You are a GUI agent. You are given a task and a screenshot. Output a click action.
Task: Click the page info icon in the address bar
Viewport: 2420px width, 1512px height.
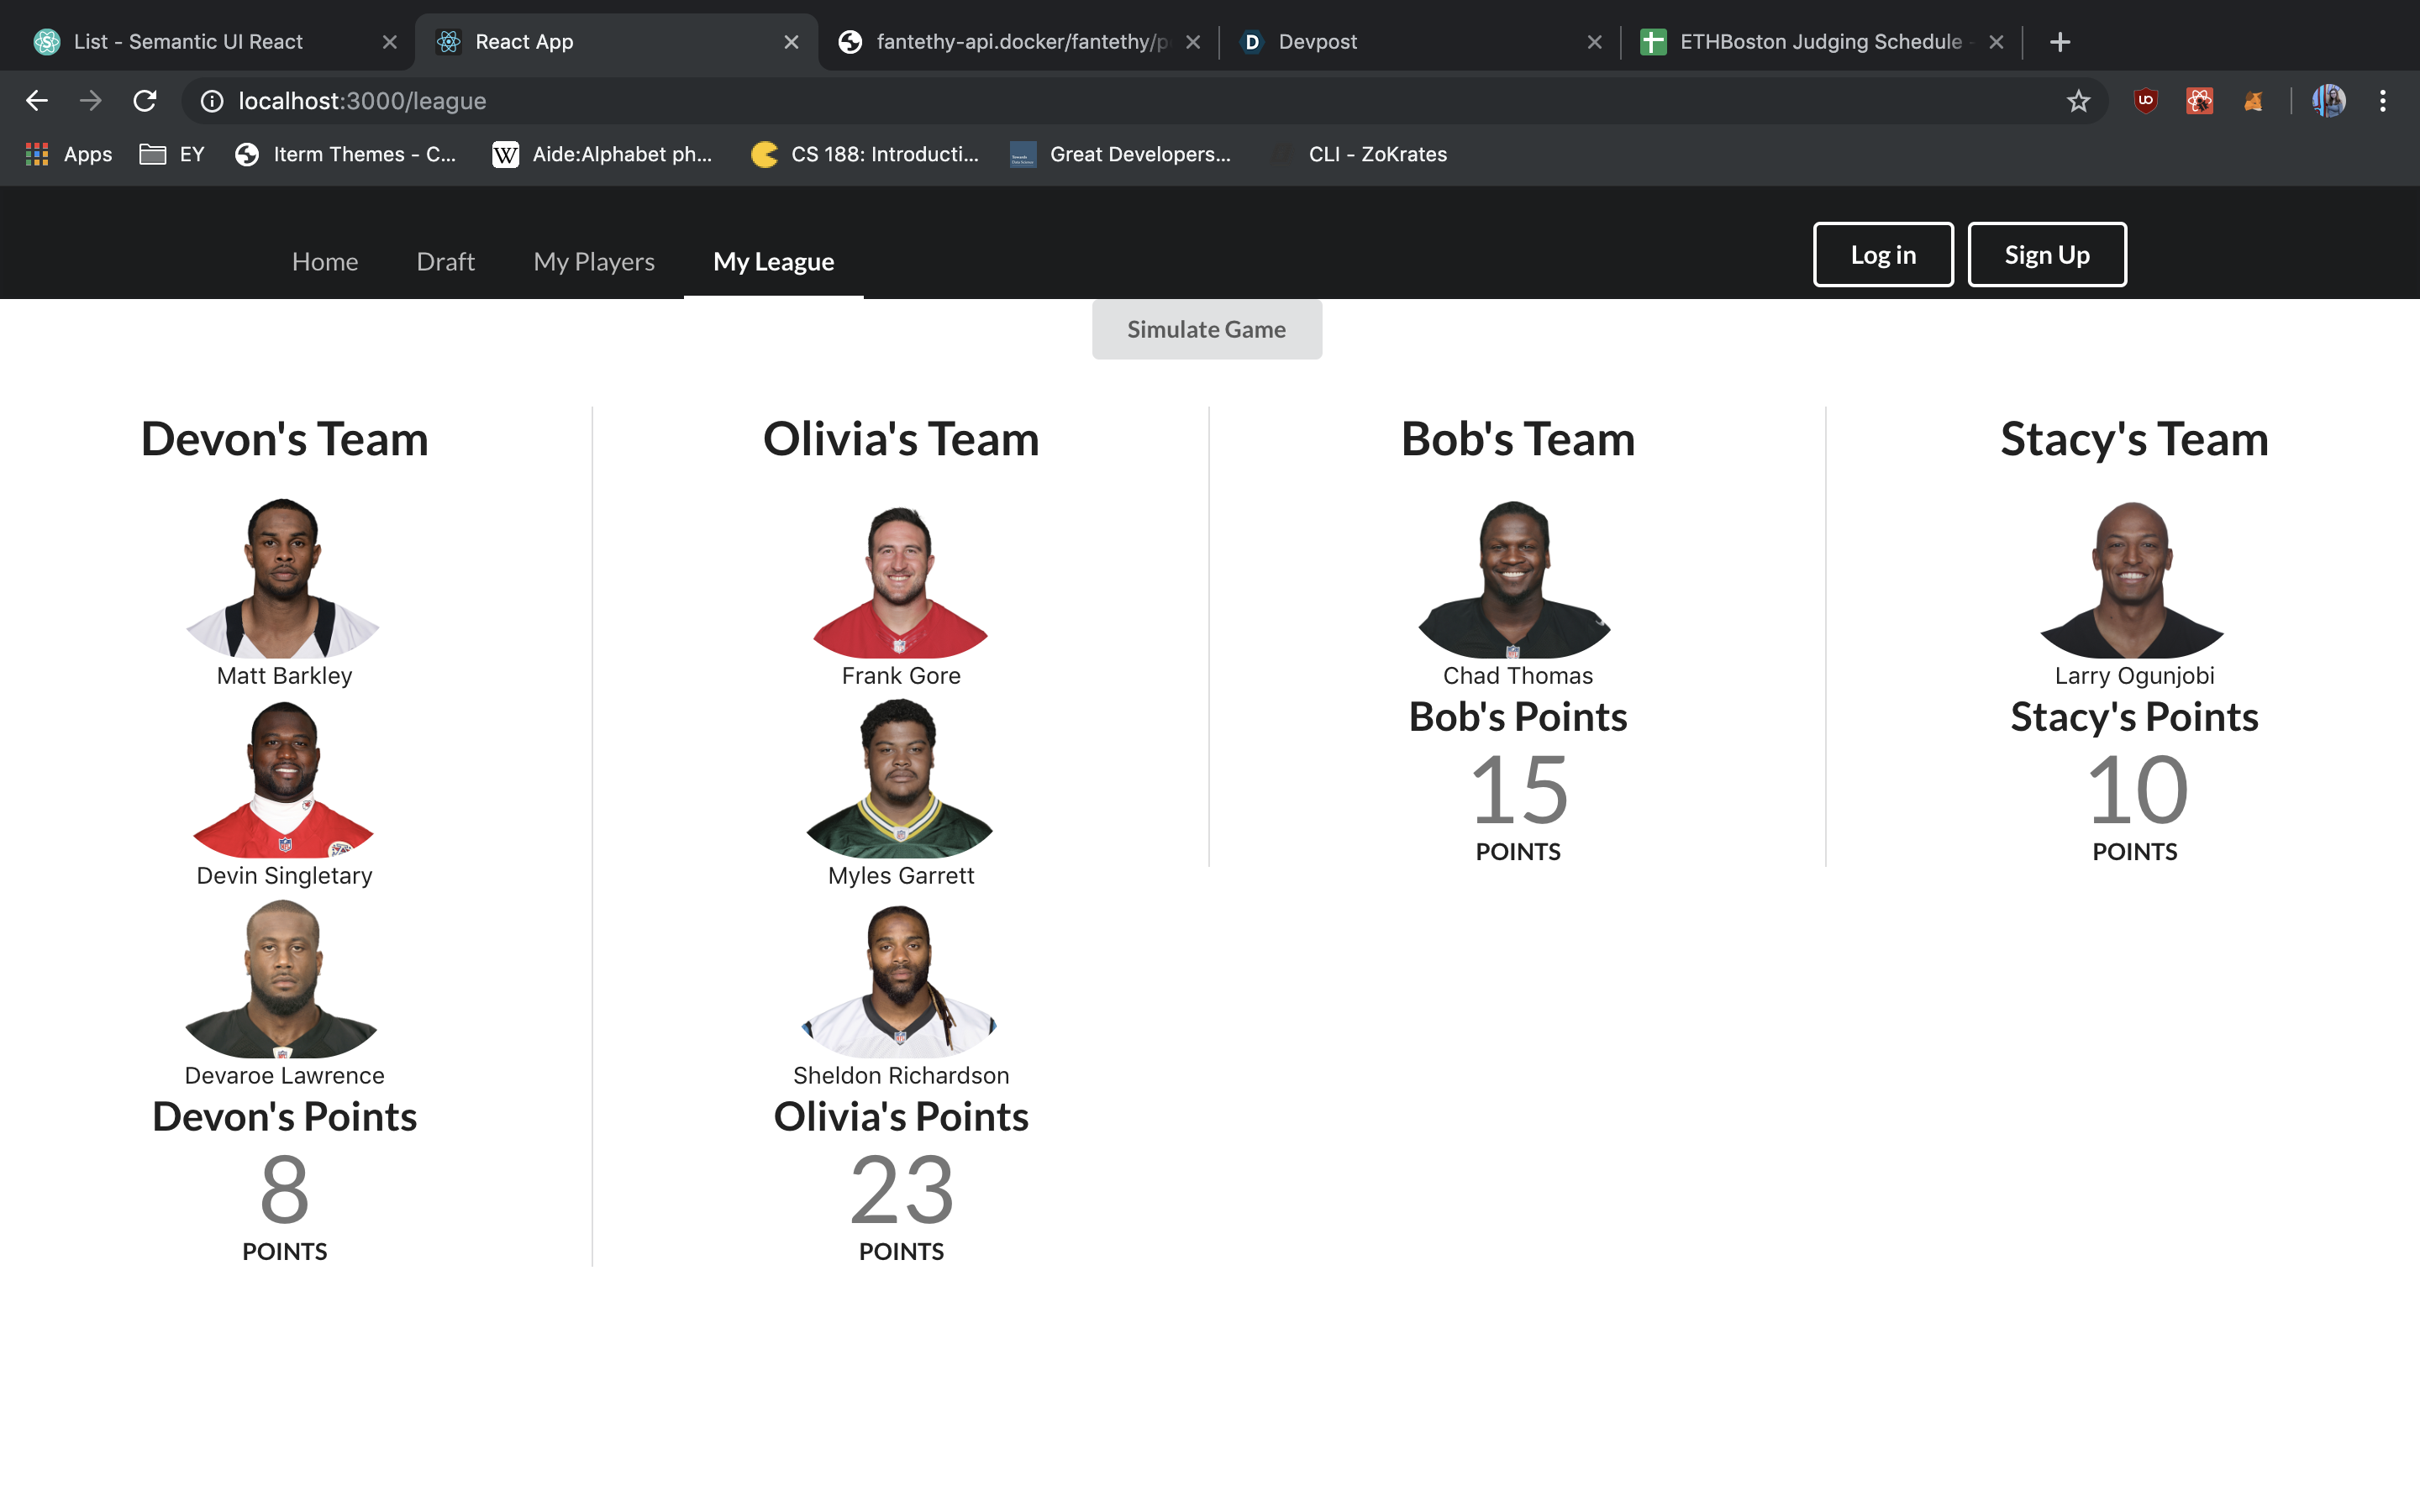point(211,100)
